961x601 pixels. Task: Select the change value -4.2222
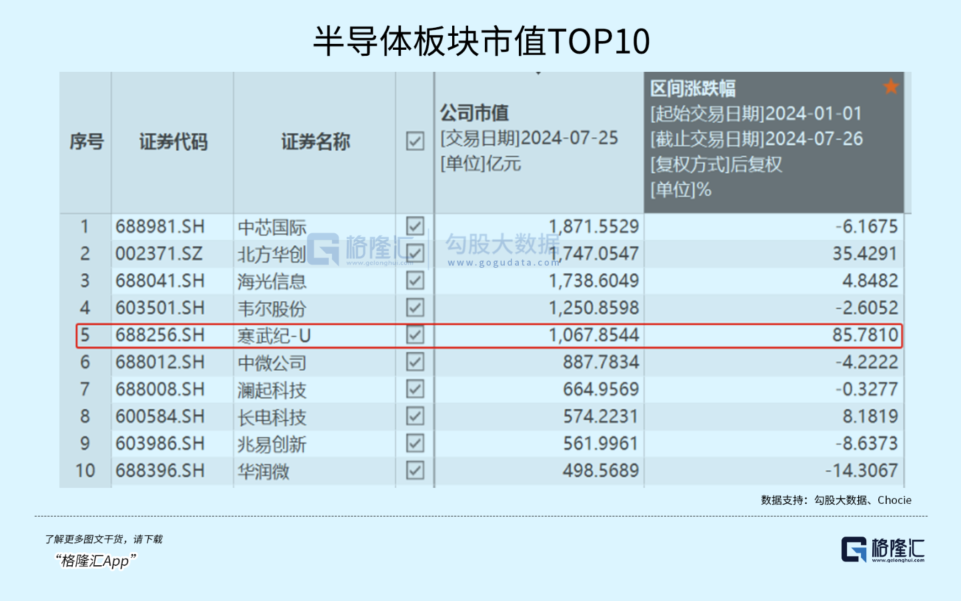pyautogui.click(x=867, y=363)
